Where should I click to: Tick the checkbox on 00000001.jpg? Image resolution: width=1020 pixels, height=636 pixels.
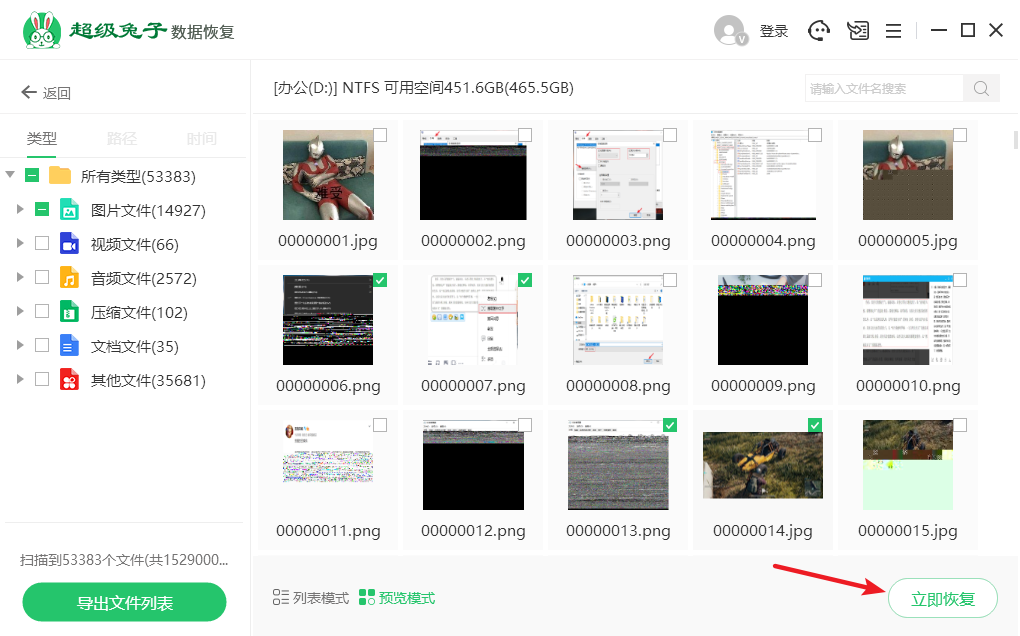click(380, 135)
